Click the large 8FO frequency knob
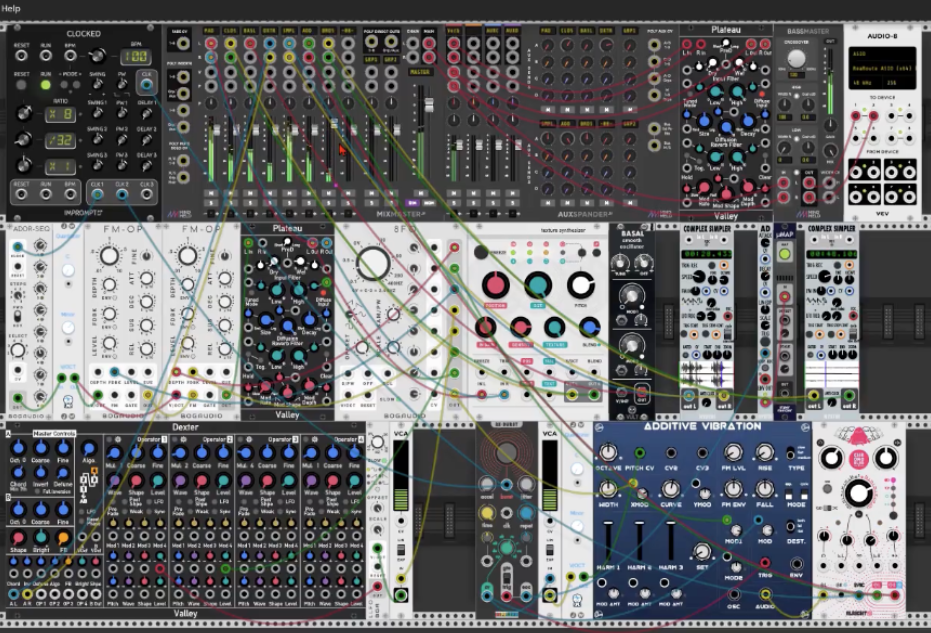The height and width of the screenshot is (633, 931). tap(373, 264)
